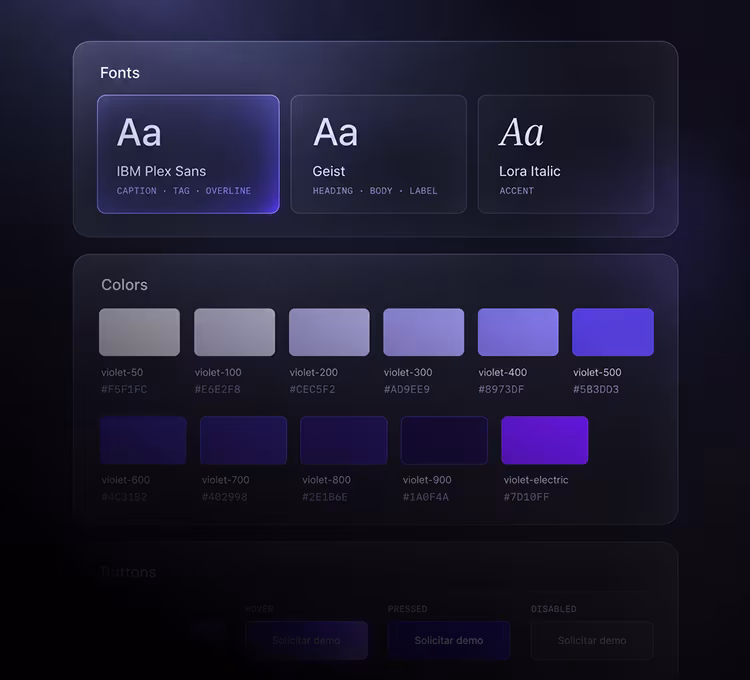Click the violet-100 color swatch
The height and width of the screenshot is (680, 750).
click(234, 332)
